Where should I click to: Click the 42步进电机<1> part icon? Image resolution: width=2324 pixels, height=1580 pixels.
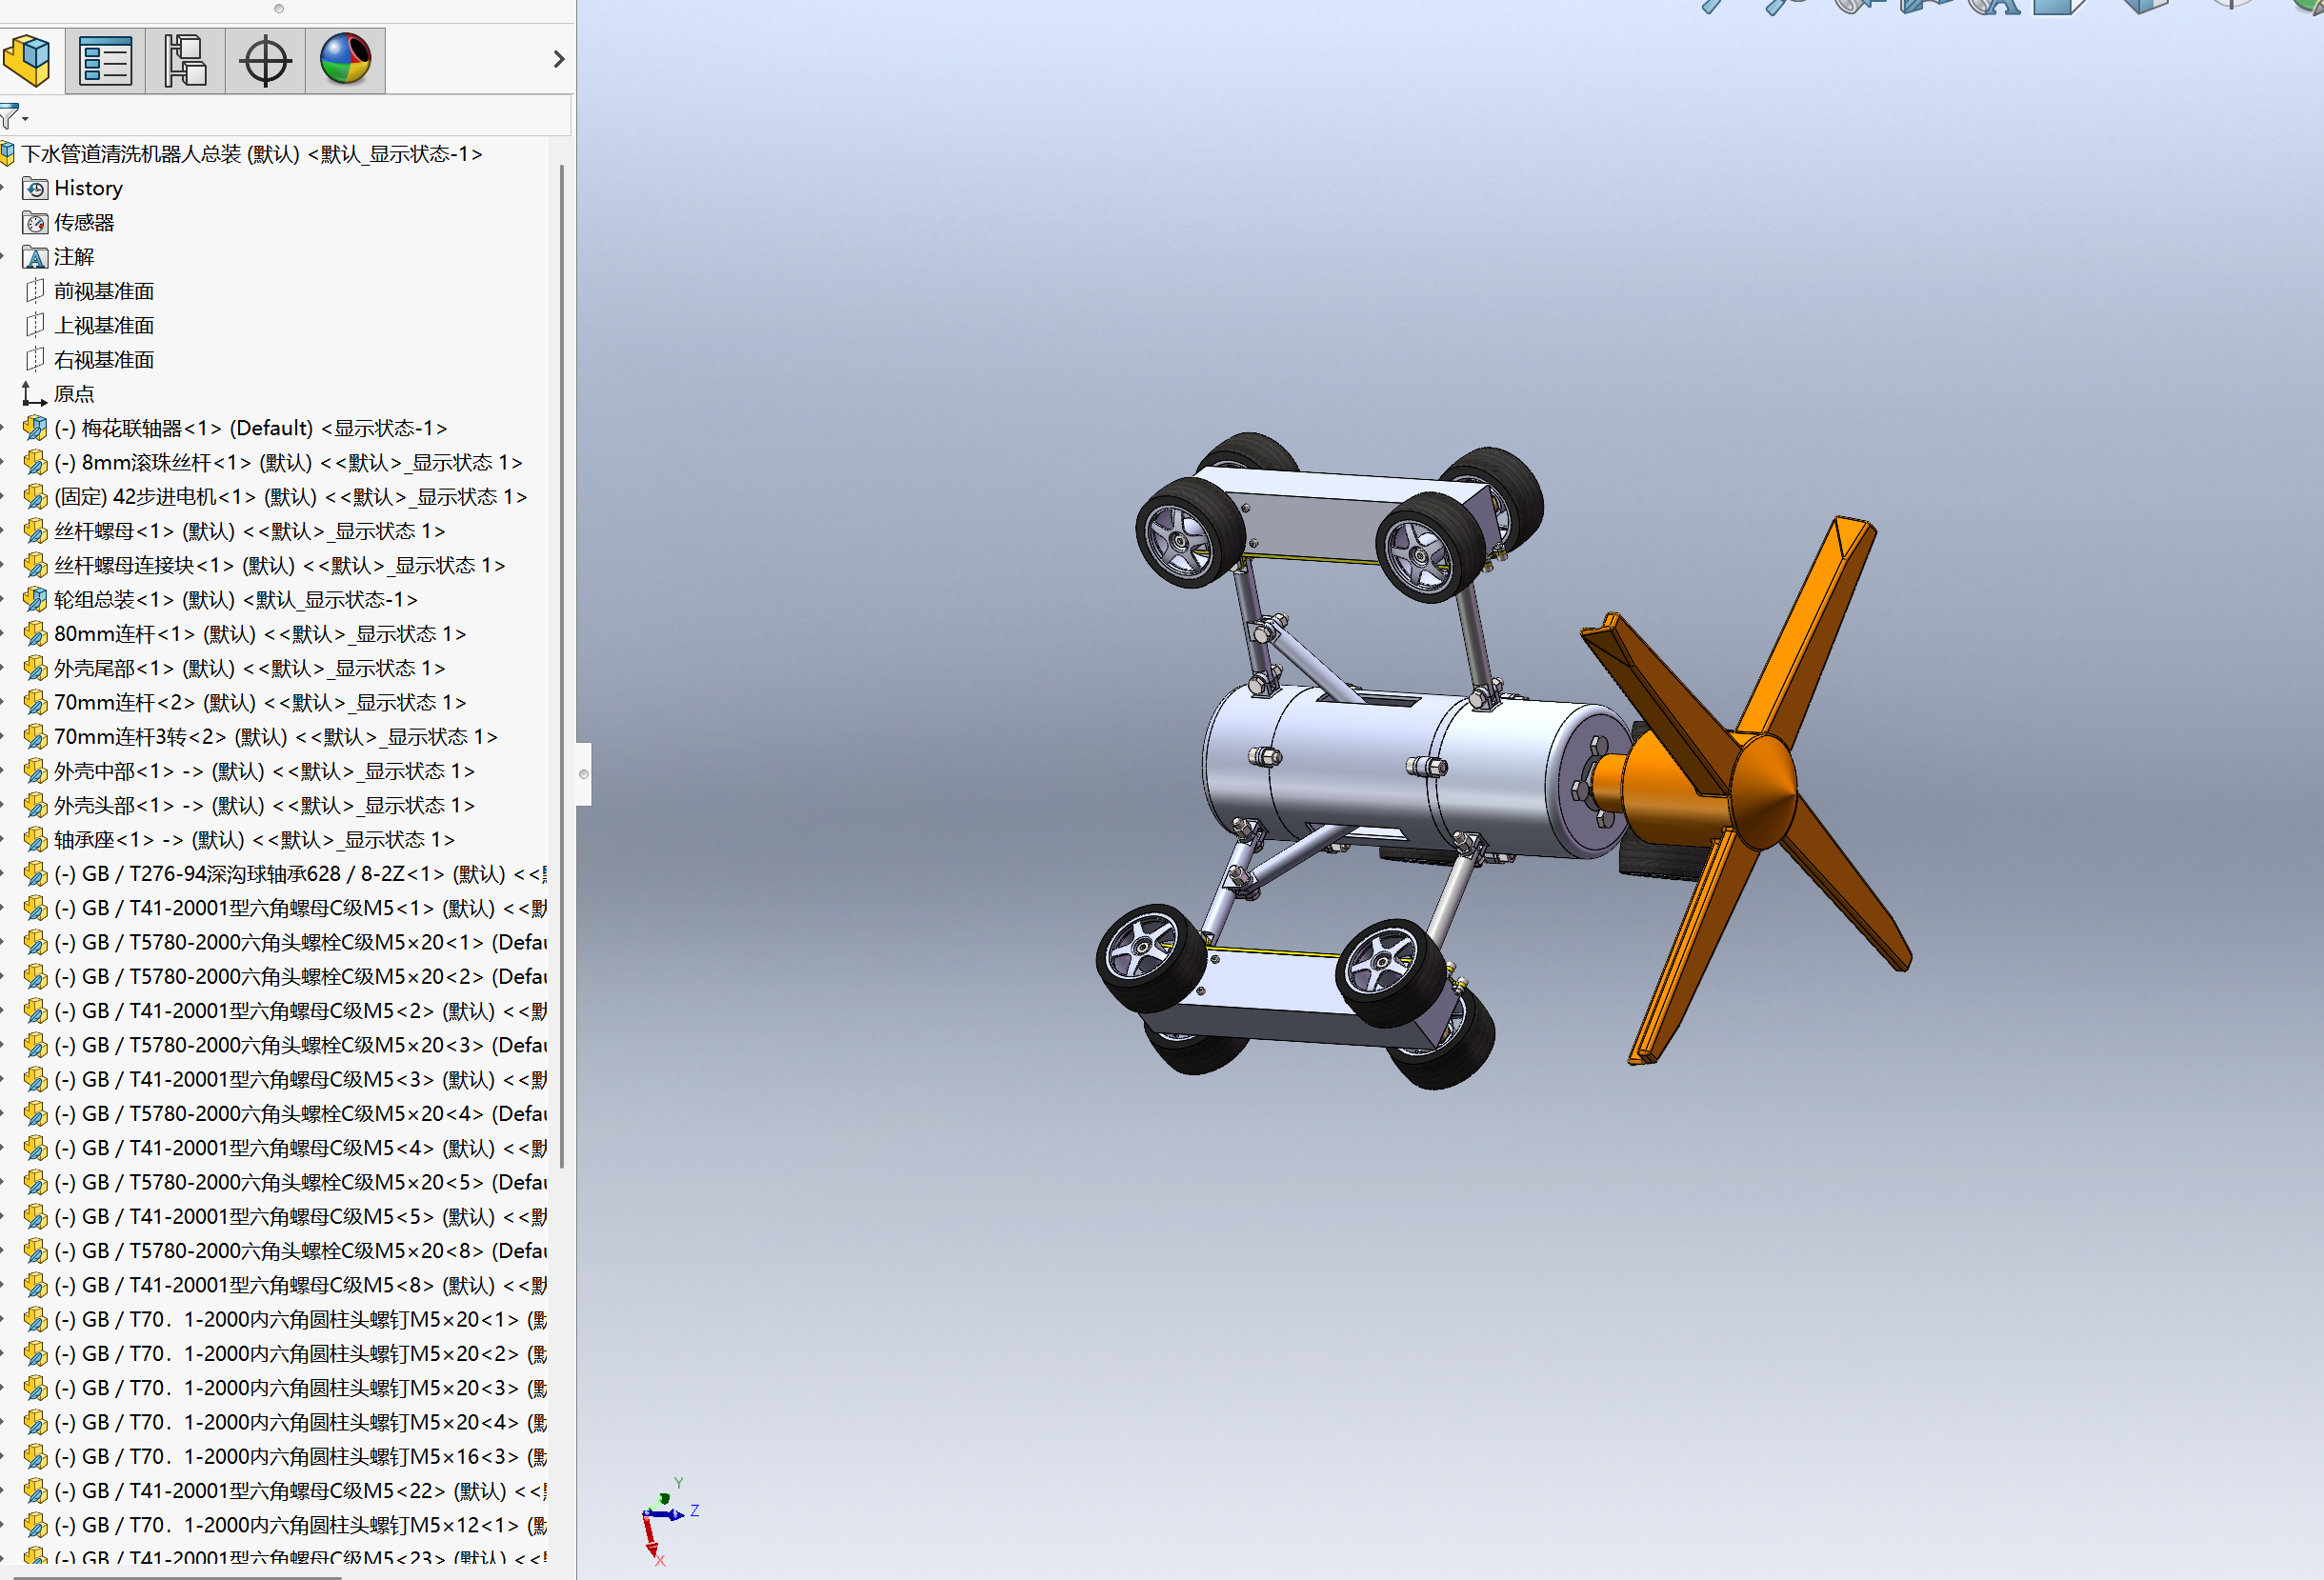[x=35, y=497]
